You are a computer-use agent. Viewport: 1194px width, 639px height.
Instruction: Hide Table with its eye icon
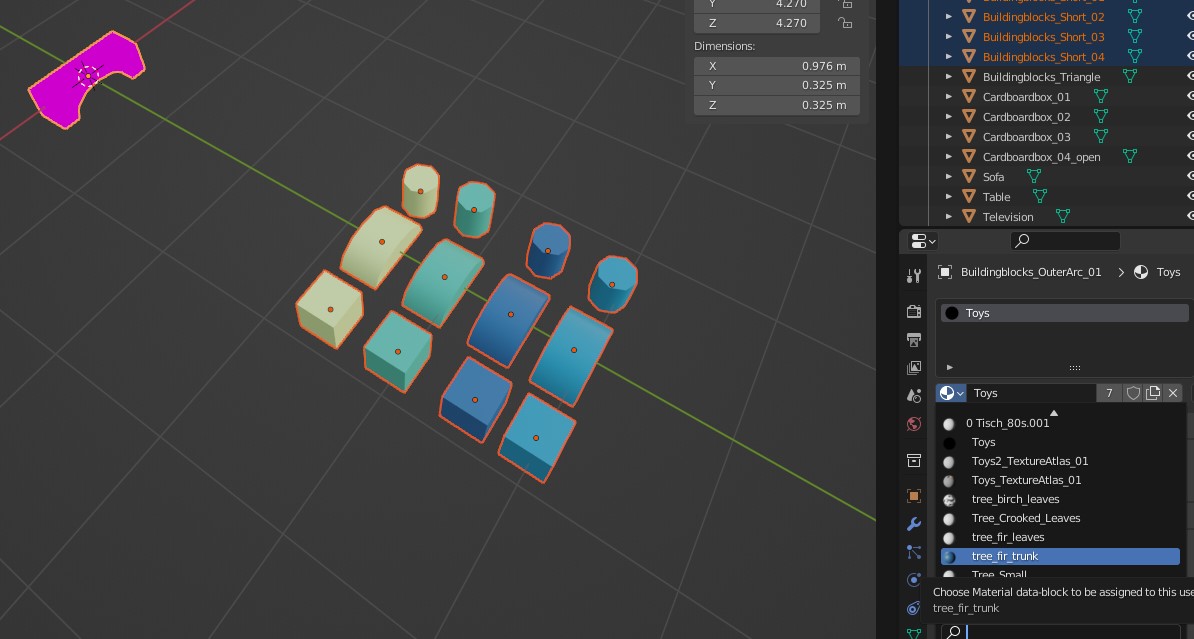[1190, 196]
